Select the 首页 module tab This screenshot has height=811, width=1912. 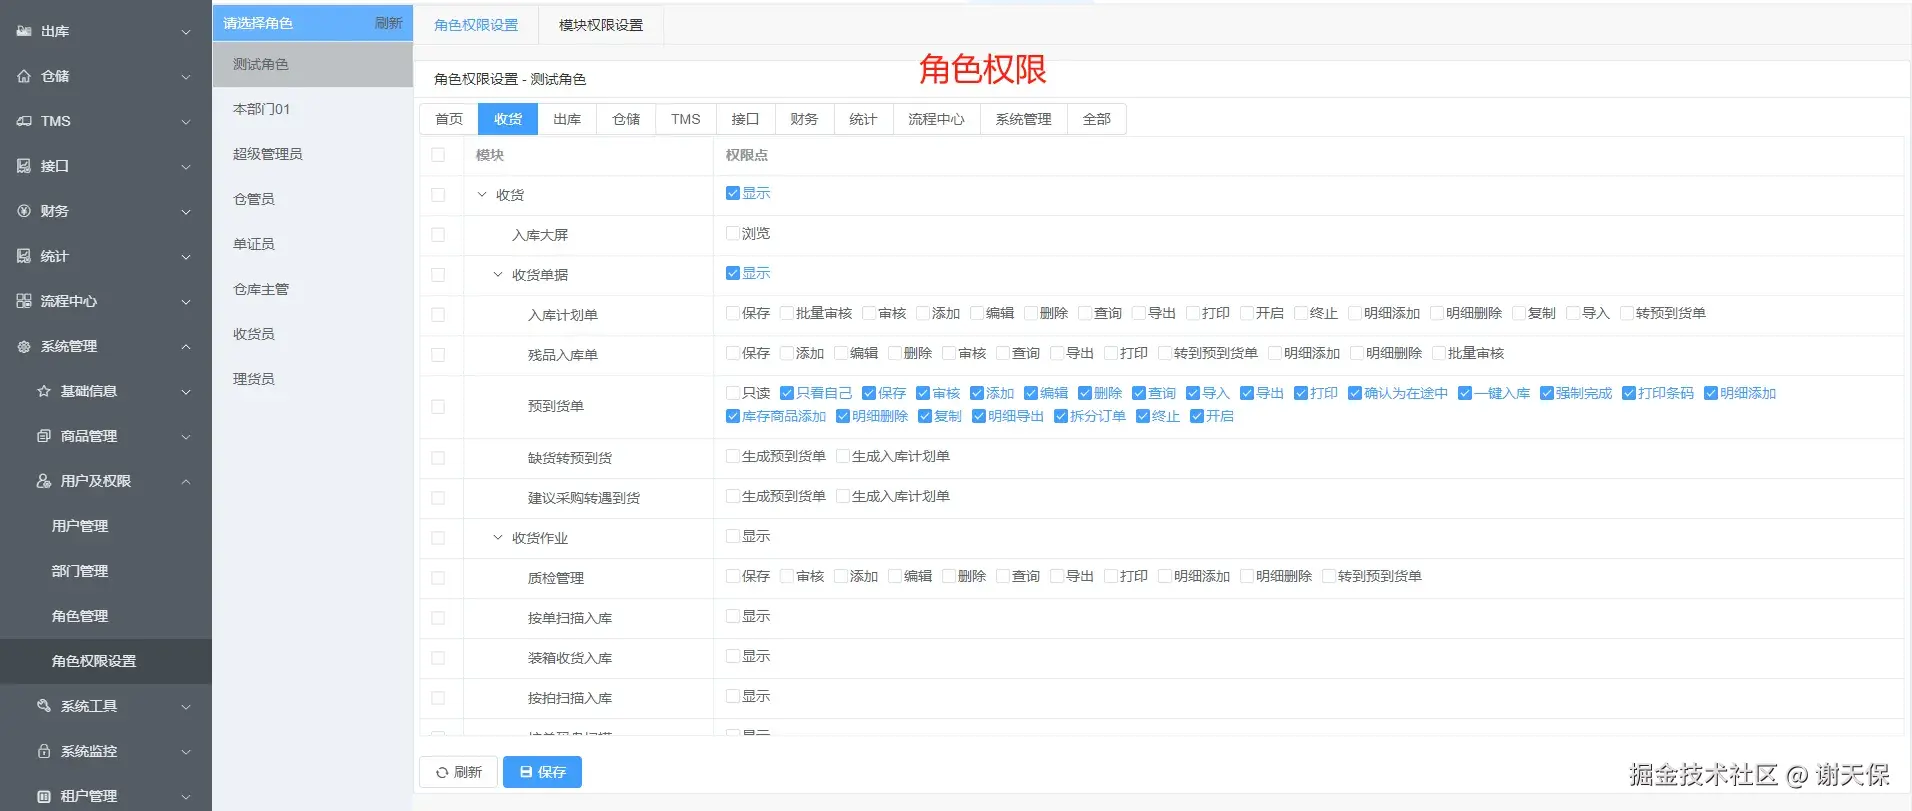point(449,119)
